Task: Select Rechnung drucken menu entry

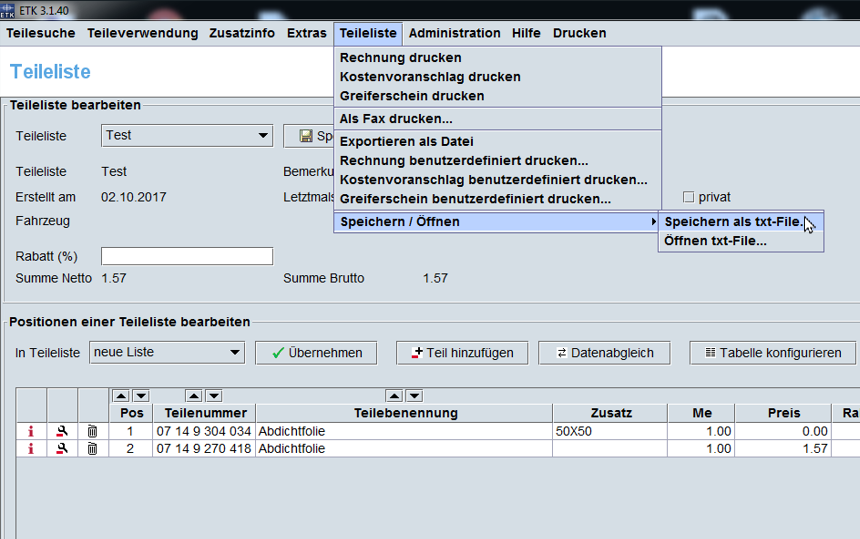Action: click(x=497, y=58)
